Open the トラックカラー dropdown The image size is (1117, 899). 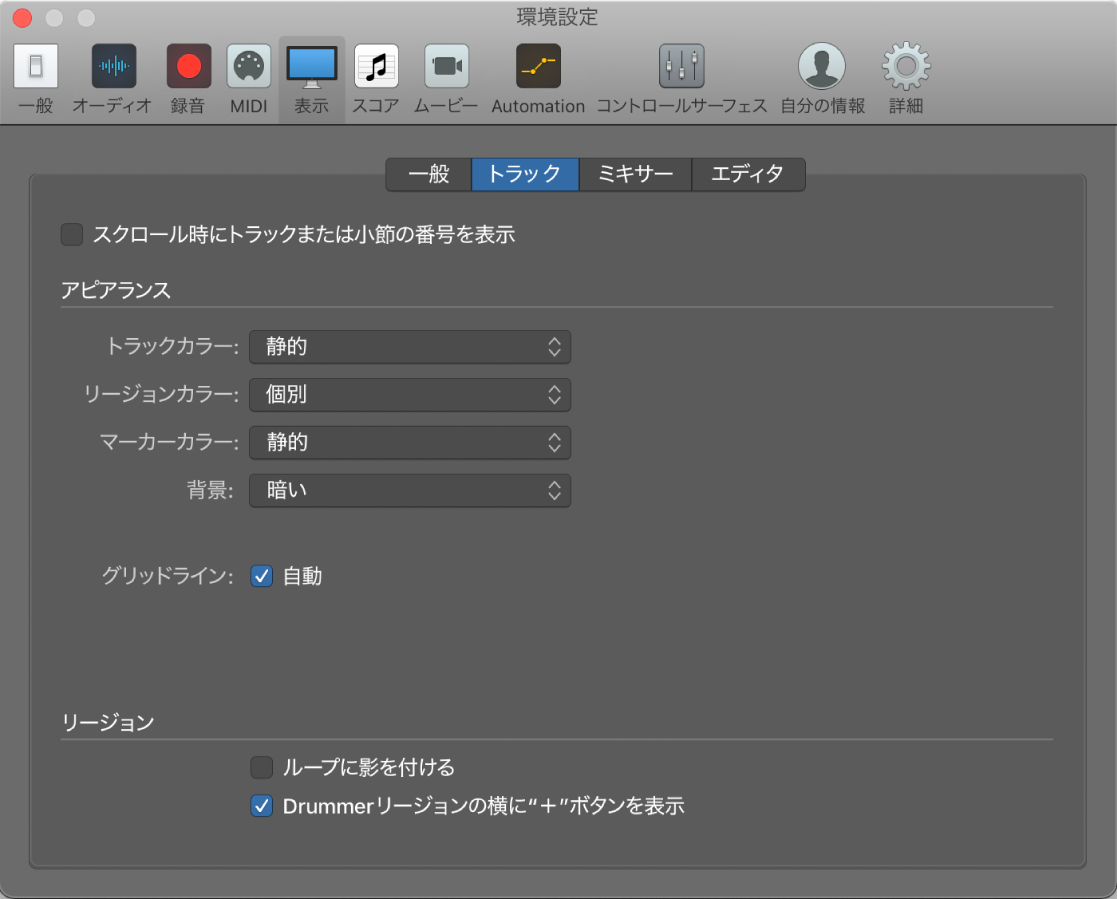410,346
